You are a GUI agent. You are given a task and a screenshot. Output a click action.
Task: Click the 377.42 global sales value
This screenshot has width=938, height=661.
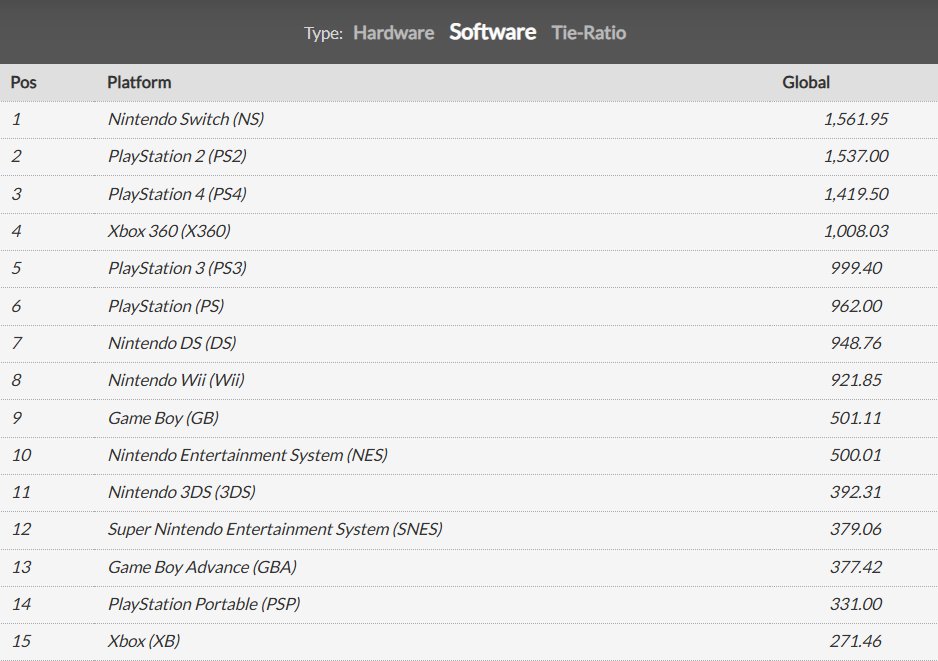click(856, 566)
